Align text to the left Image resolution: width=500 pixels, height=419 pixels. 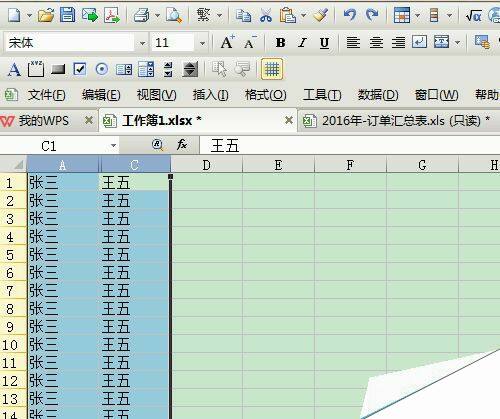[353, 42]
